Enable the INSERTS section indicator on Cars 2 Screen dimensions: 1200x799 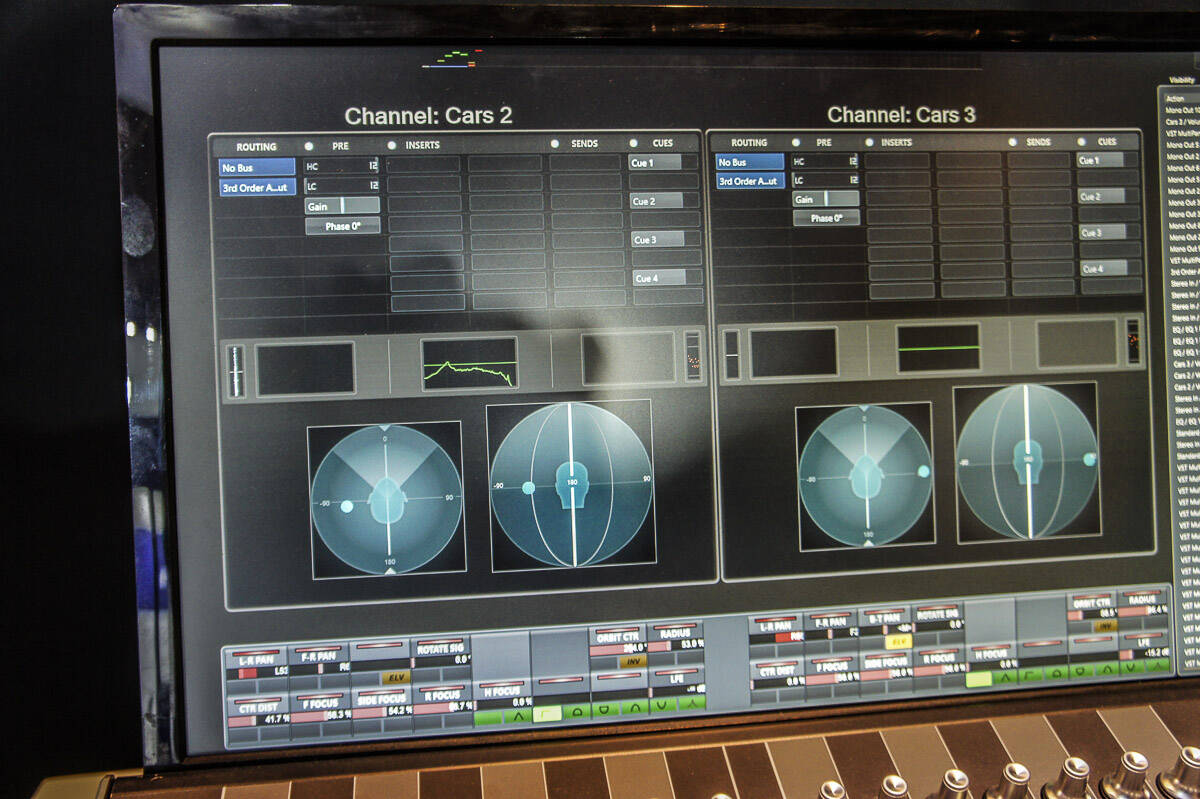coord(392,145)
